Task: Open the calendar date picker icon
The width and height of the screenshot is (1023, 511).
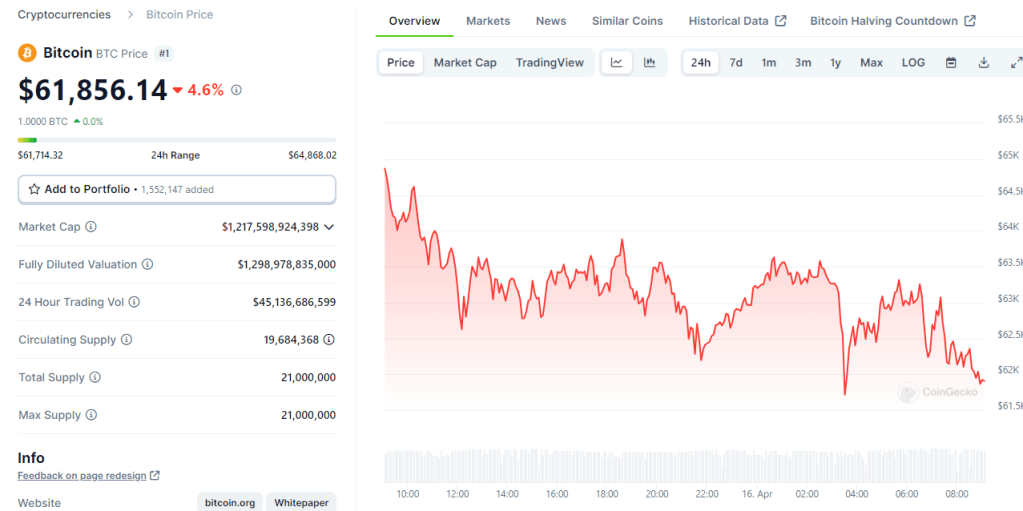Action: click(x=951, y=63)
